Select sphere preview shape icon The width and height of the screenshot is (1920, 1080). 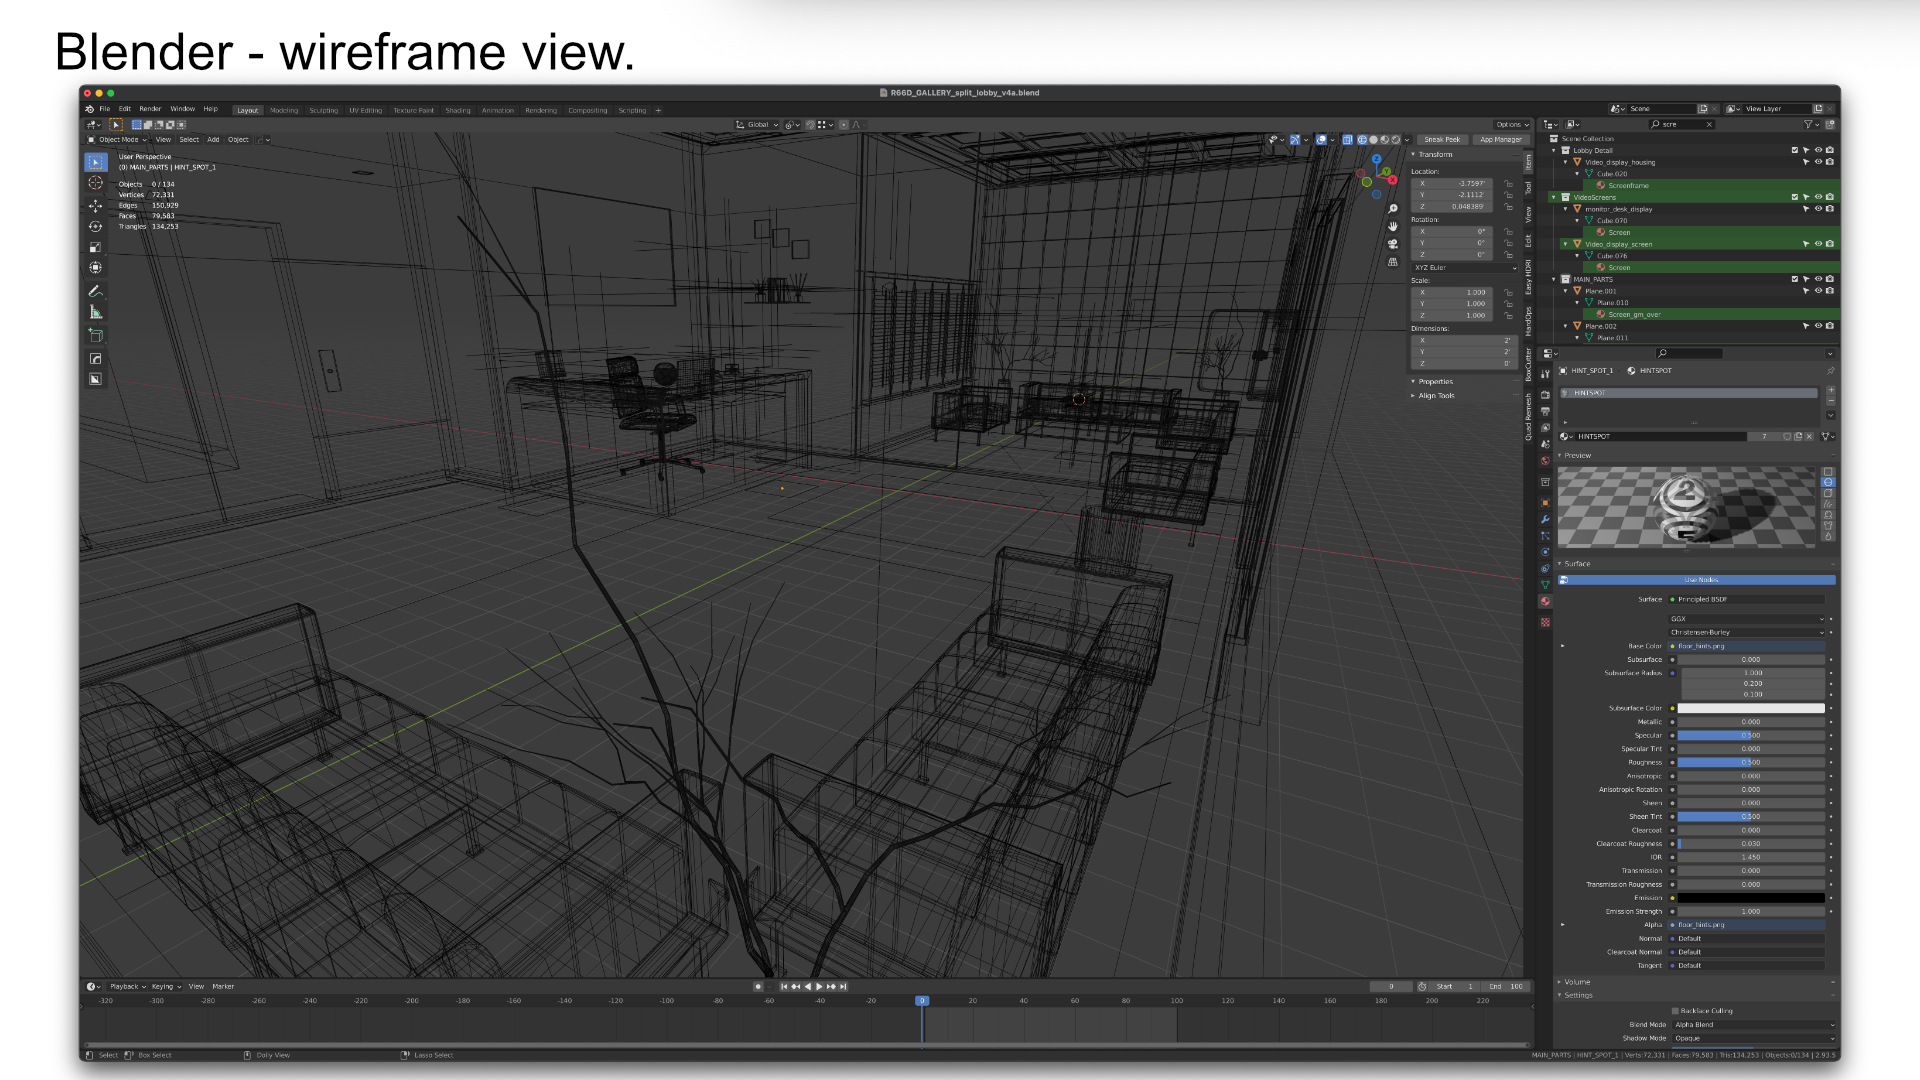(x=1828, y=483)
